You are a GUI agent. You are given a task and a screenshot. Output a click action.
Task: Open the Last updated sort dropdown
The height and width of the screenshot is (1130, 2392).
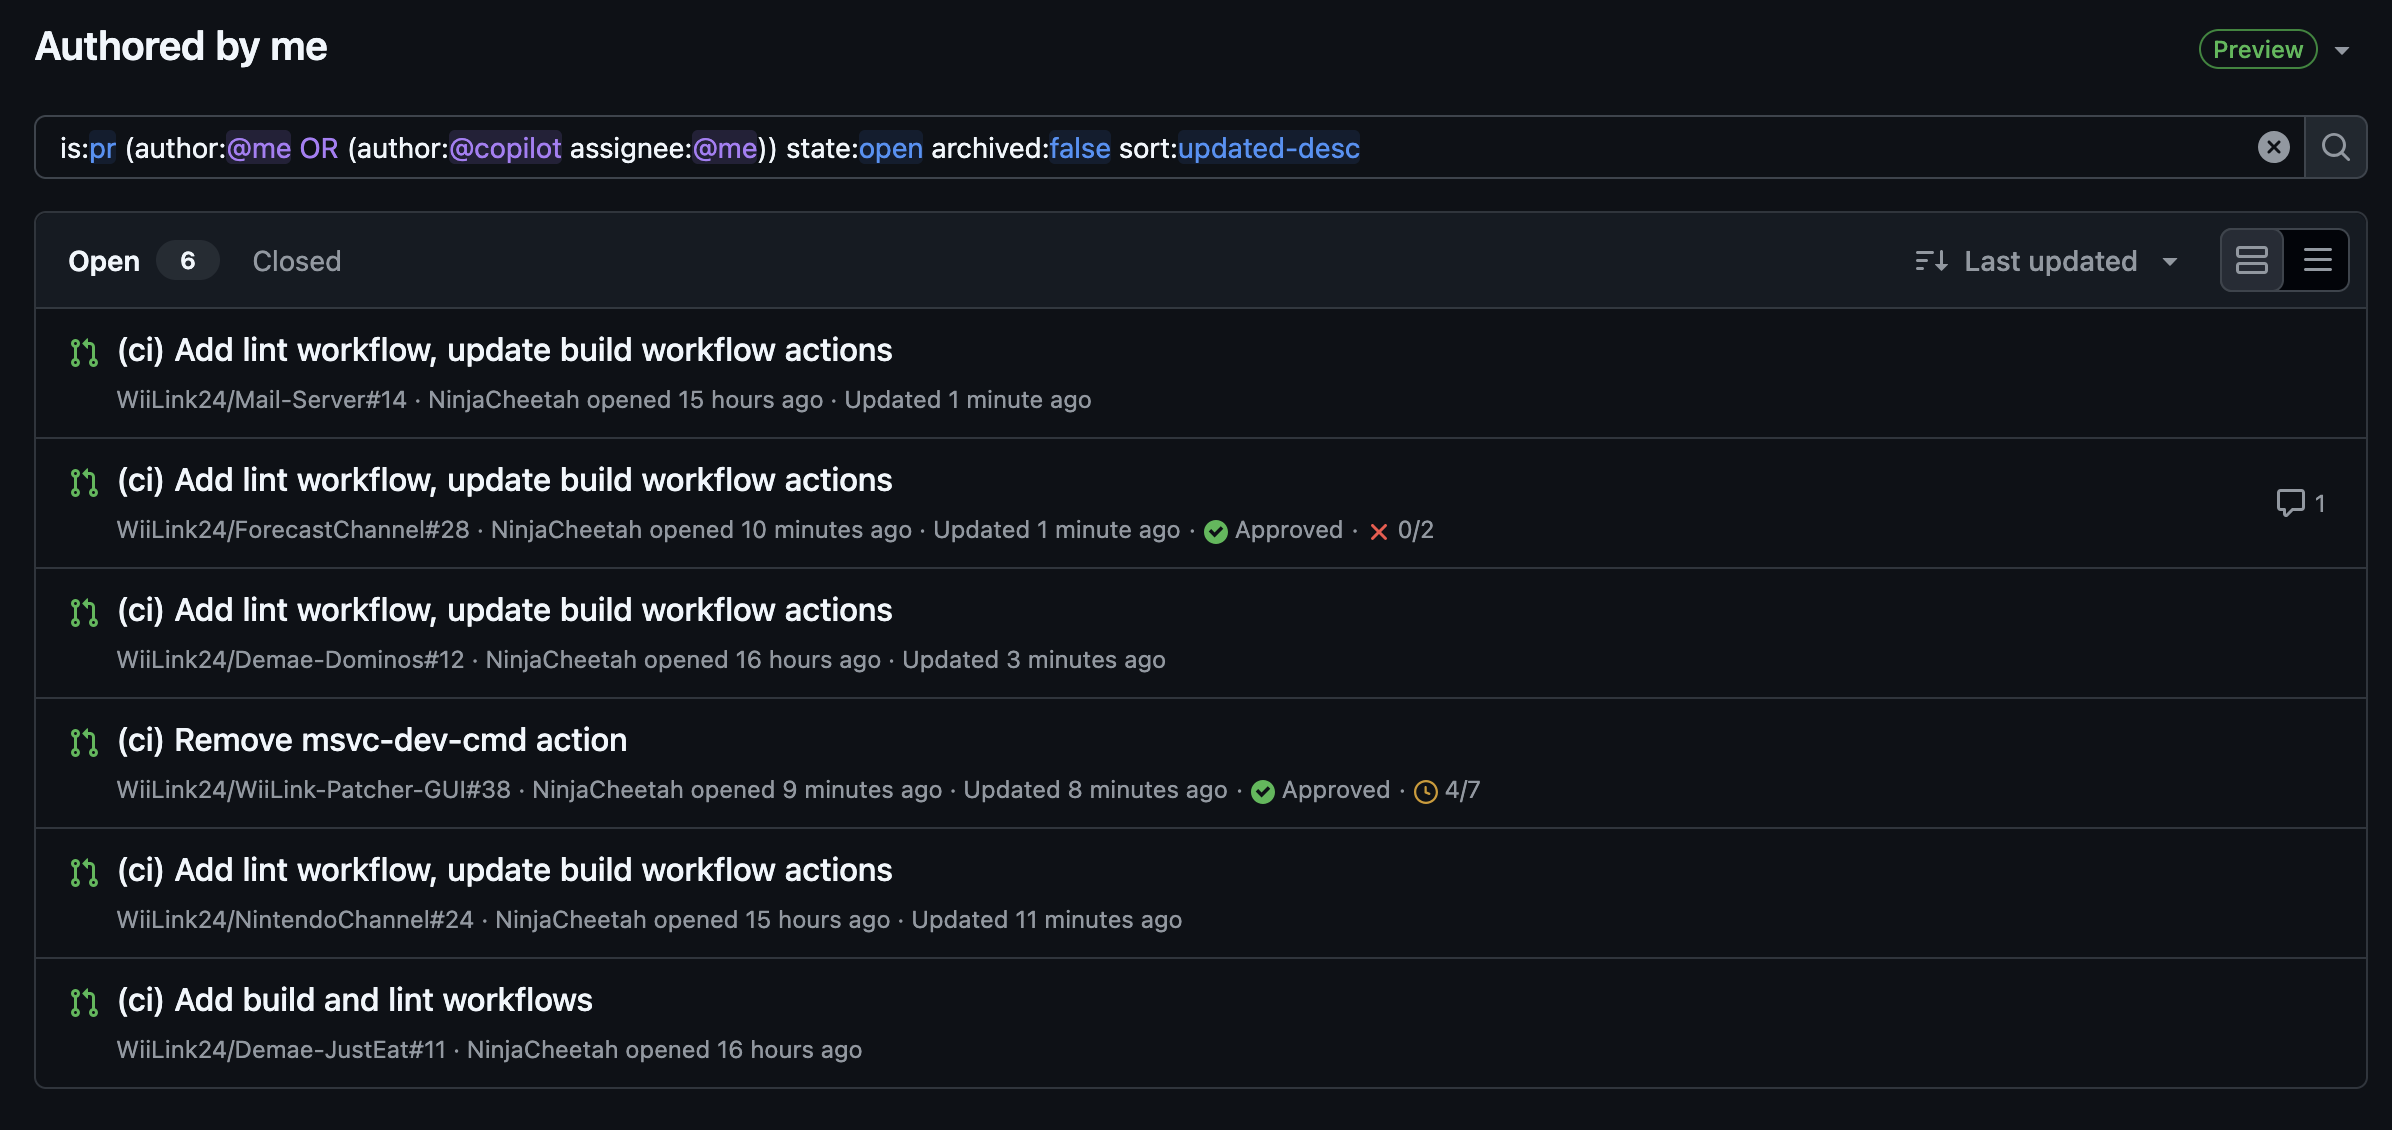tap(2046, 261)
